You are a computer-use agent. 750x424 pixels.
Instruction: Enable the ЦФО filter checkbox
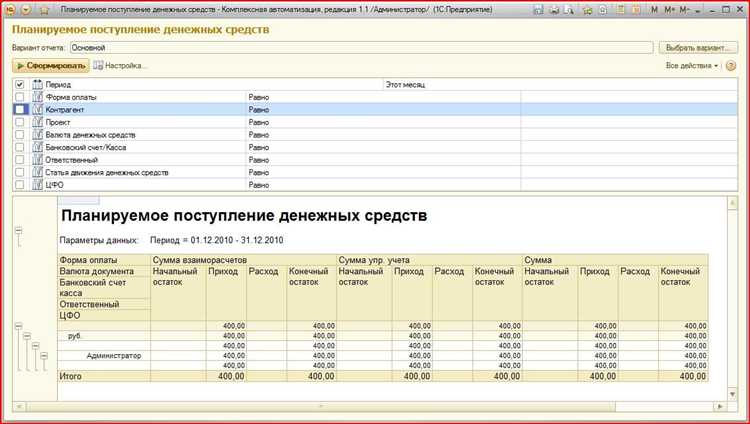(20, 184)
